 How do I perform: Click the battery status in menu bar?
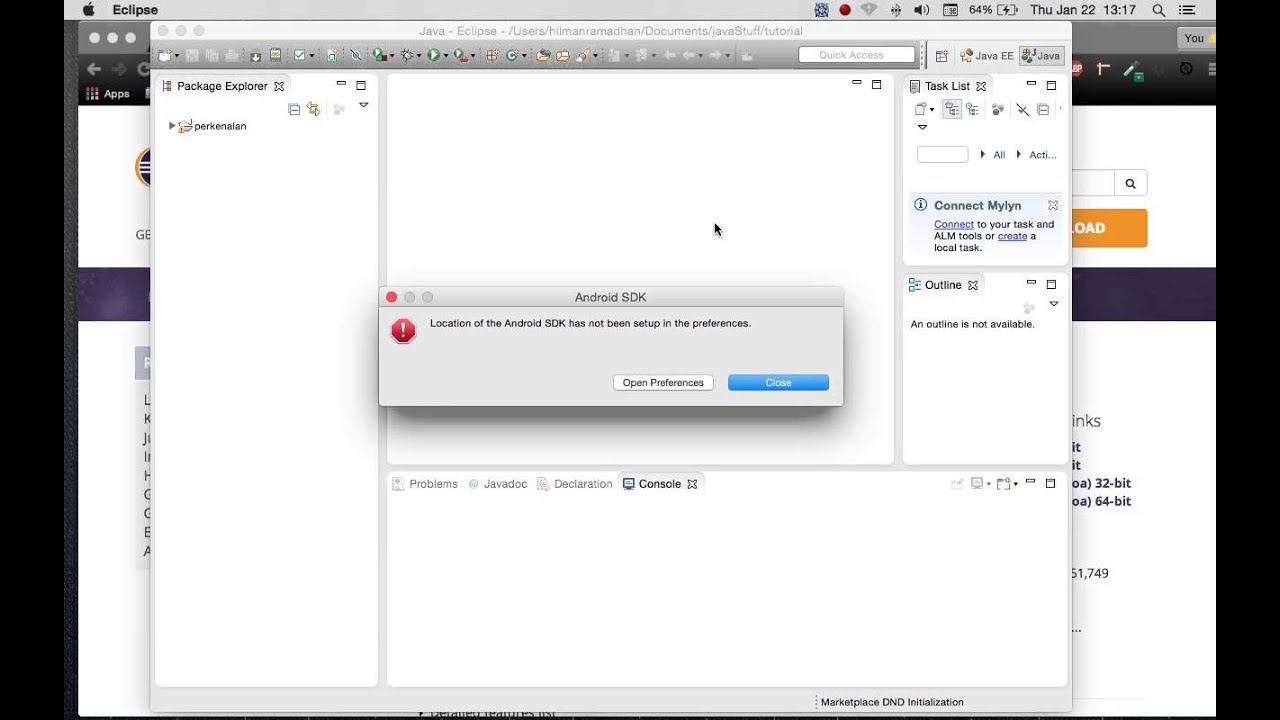993,10
